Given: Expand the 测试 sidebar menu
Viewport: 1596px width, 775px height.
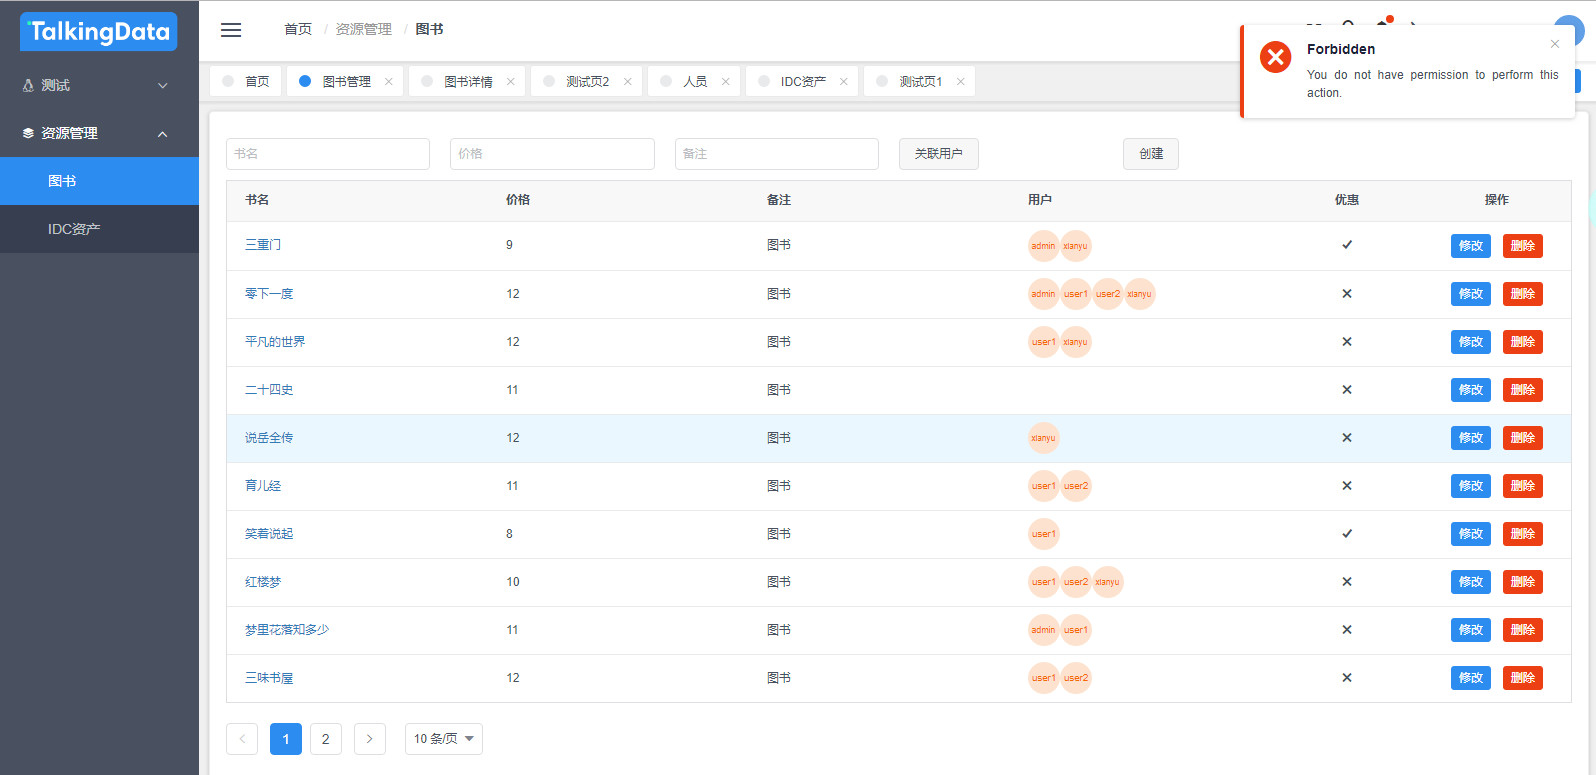Looking at the screenshot, I should point(98,86).
